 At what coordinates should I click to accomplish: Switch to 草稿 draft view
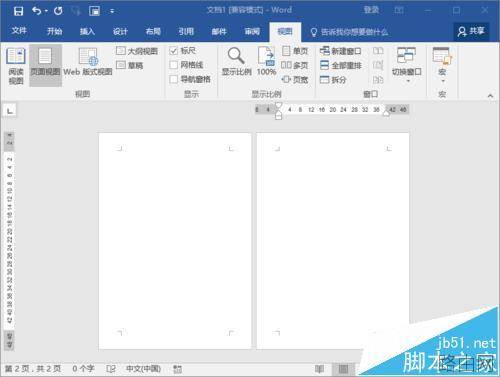point(130,65)
